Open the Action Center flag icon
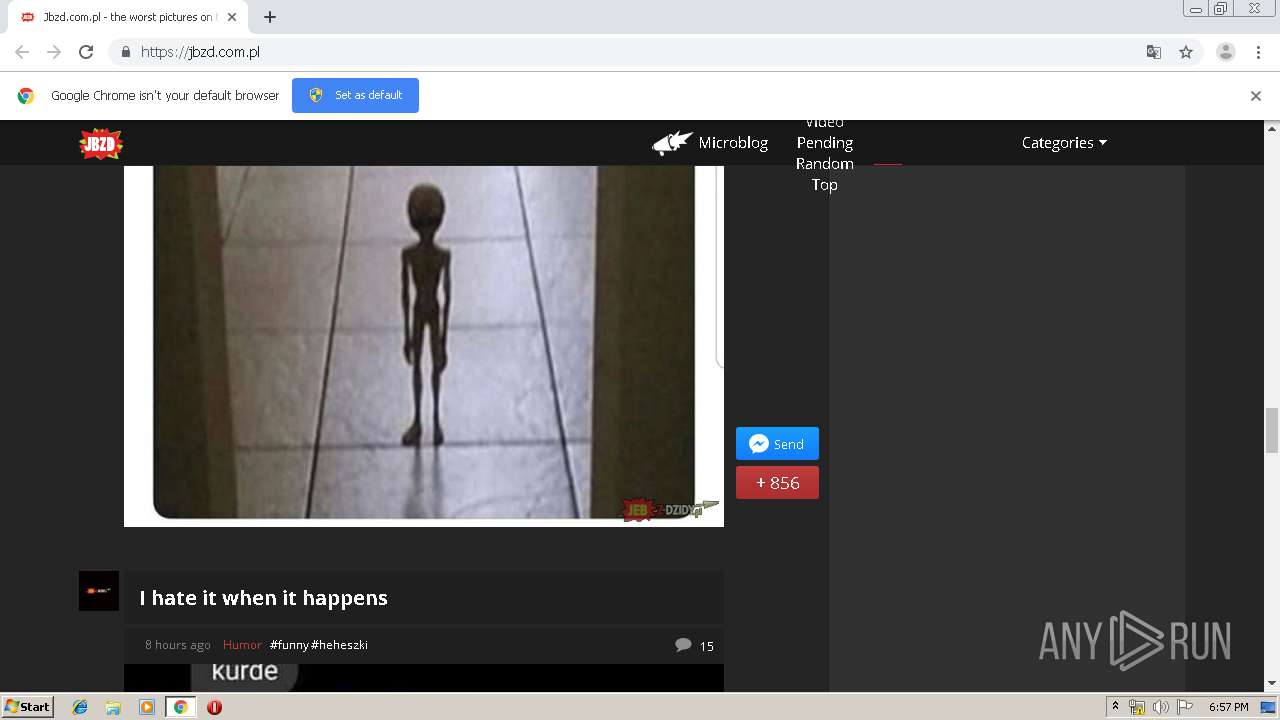Image resolution: width=1280 pixels, height=720 pixels. tap(1185, 707)
